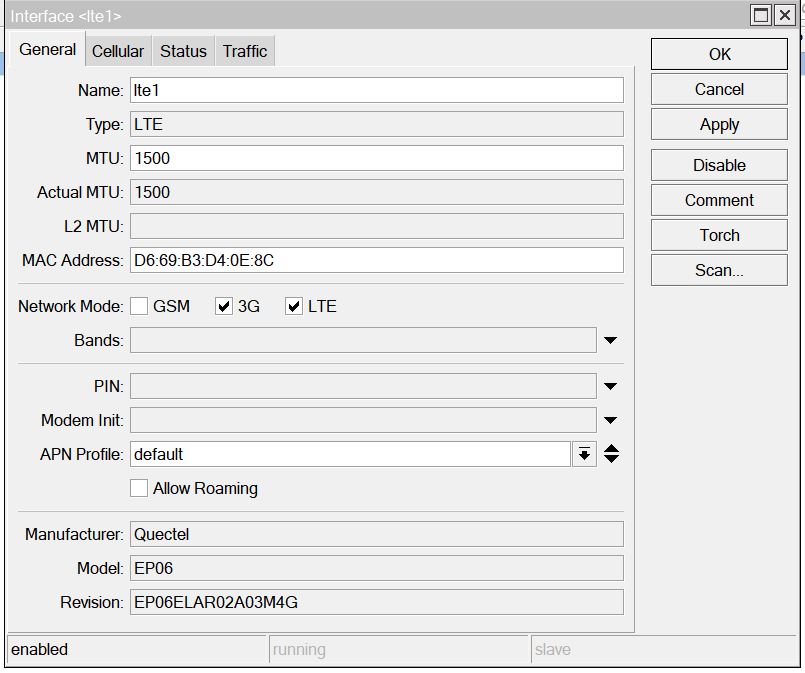
Task: Expand the Bands field arrow
Action: [x=611, y=341]
